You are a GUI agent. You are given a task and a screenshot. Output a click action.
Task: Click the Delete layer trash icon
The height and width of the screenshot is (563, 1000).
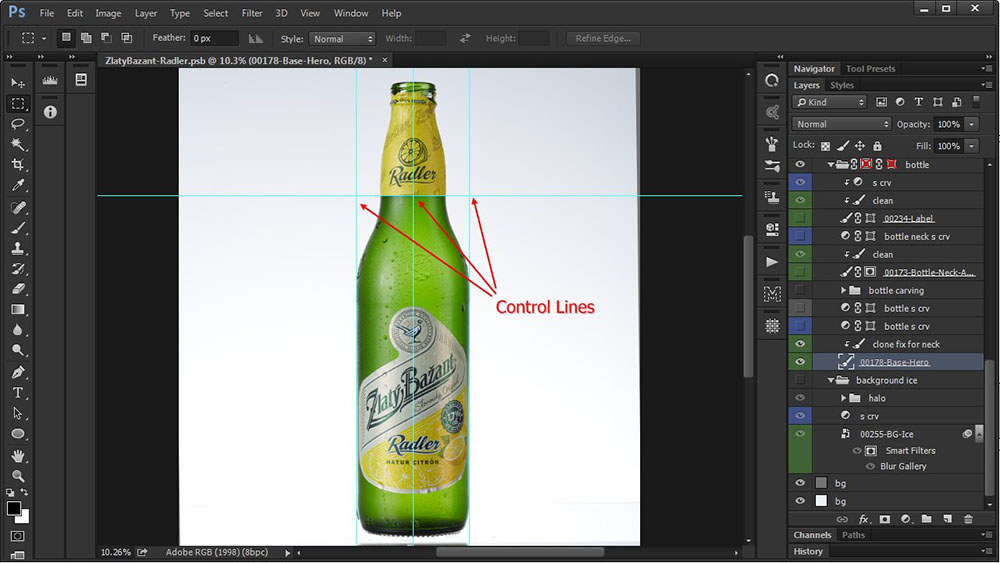(968, 519)
